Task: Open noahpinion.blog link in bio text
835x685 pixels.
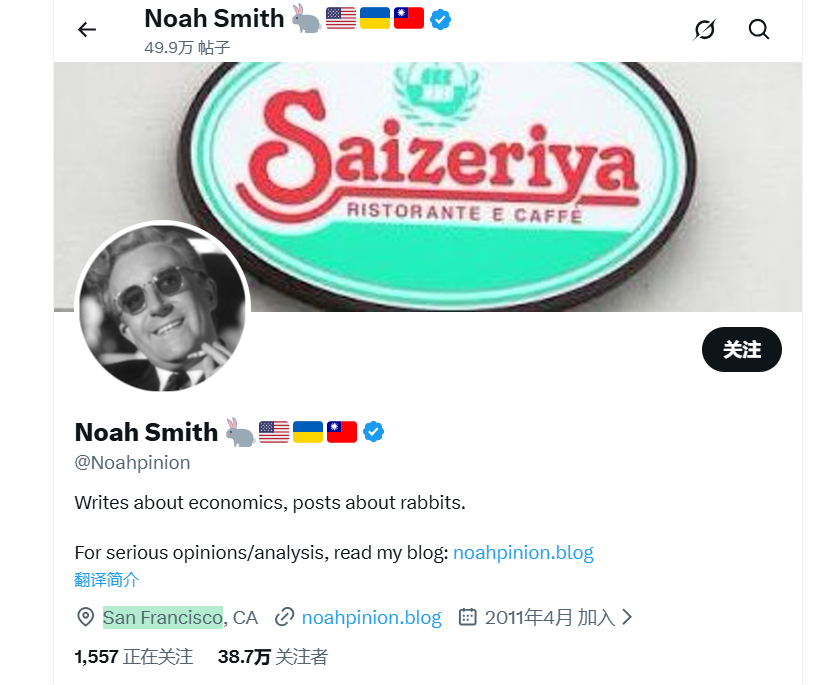Action: coord(523,552)
